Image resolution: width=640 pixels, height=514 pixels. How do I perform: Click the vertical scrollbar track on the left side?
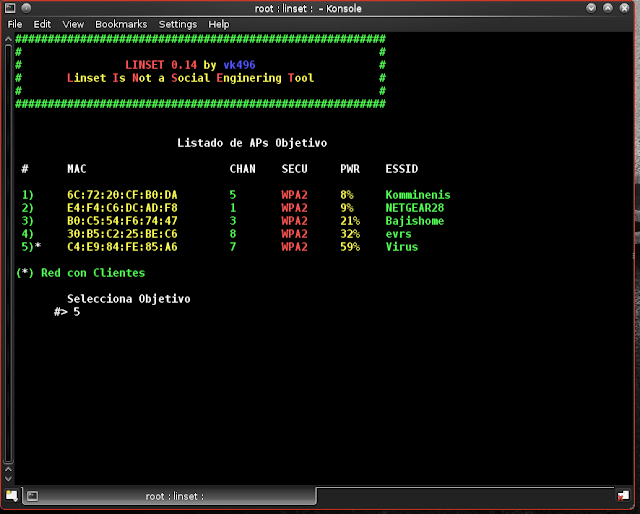tap(8, 250)
